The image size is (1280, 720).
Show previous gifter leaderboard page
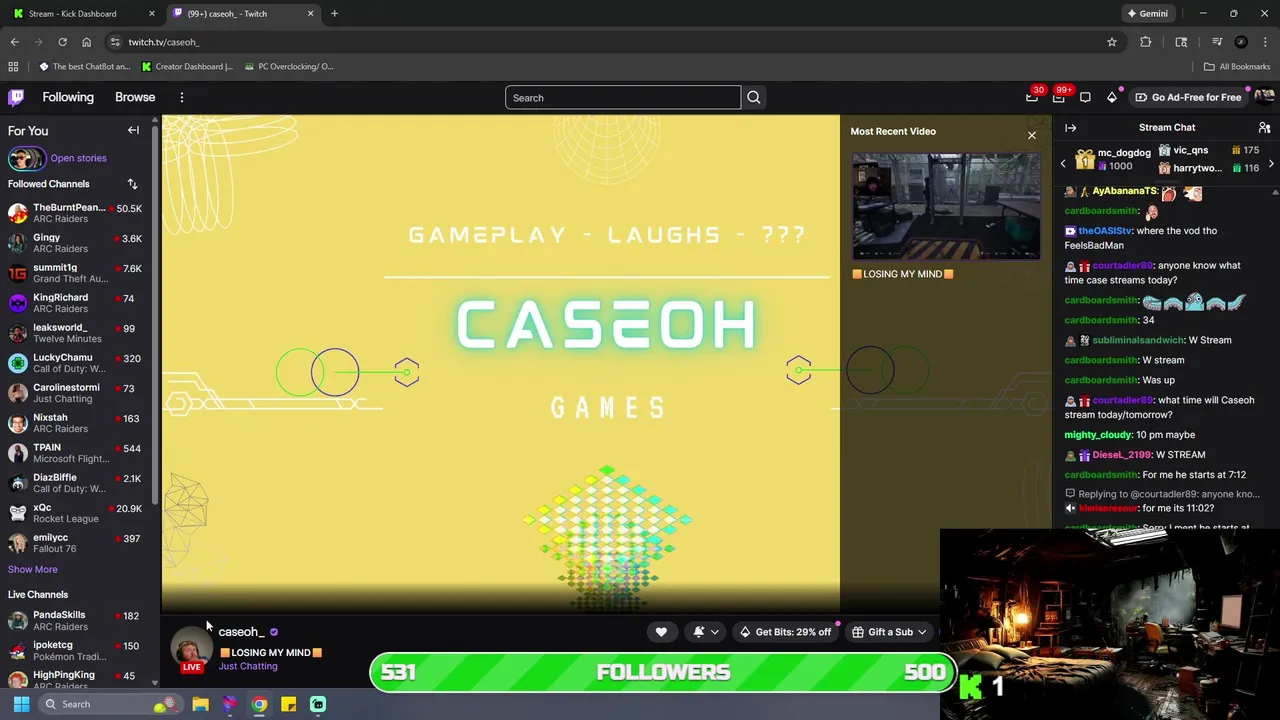pyautogui.click(x=1063, y=163)
